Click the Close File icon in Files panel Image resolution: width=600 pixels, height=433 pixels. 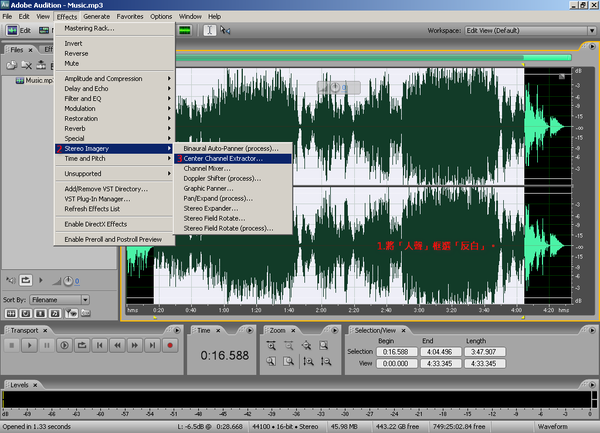pos(26,65)
